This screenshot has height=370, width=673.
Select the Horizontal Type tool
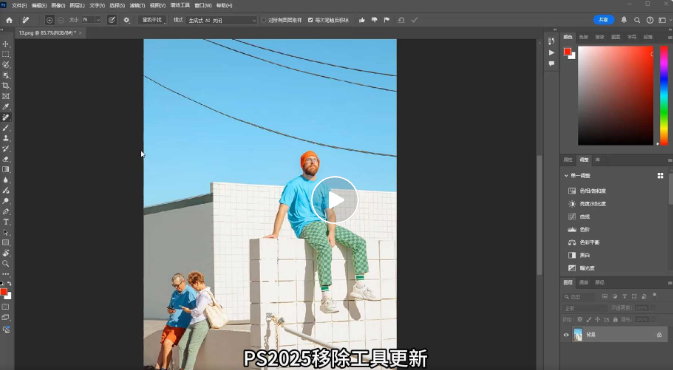click(6, 222)
